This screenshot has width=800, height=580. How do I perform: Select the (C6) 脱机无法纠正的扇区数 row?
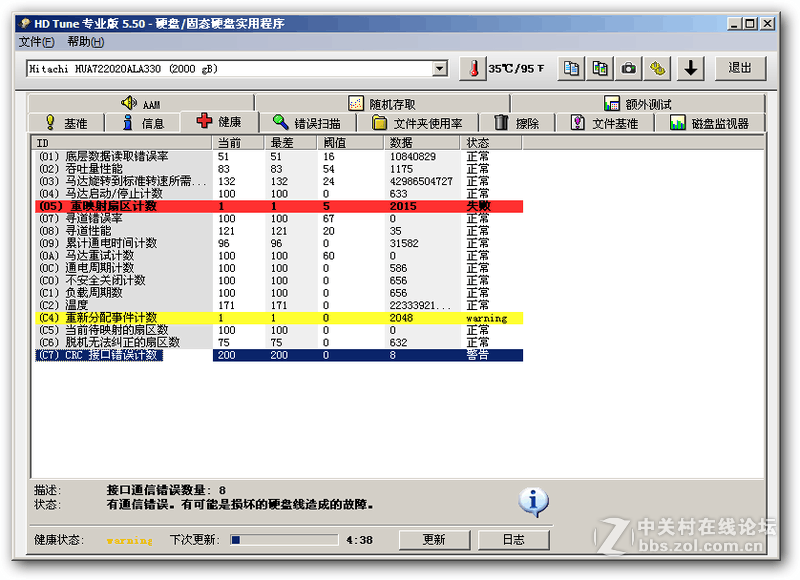tap(279, 342)
